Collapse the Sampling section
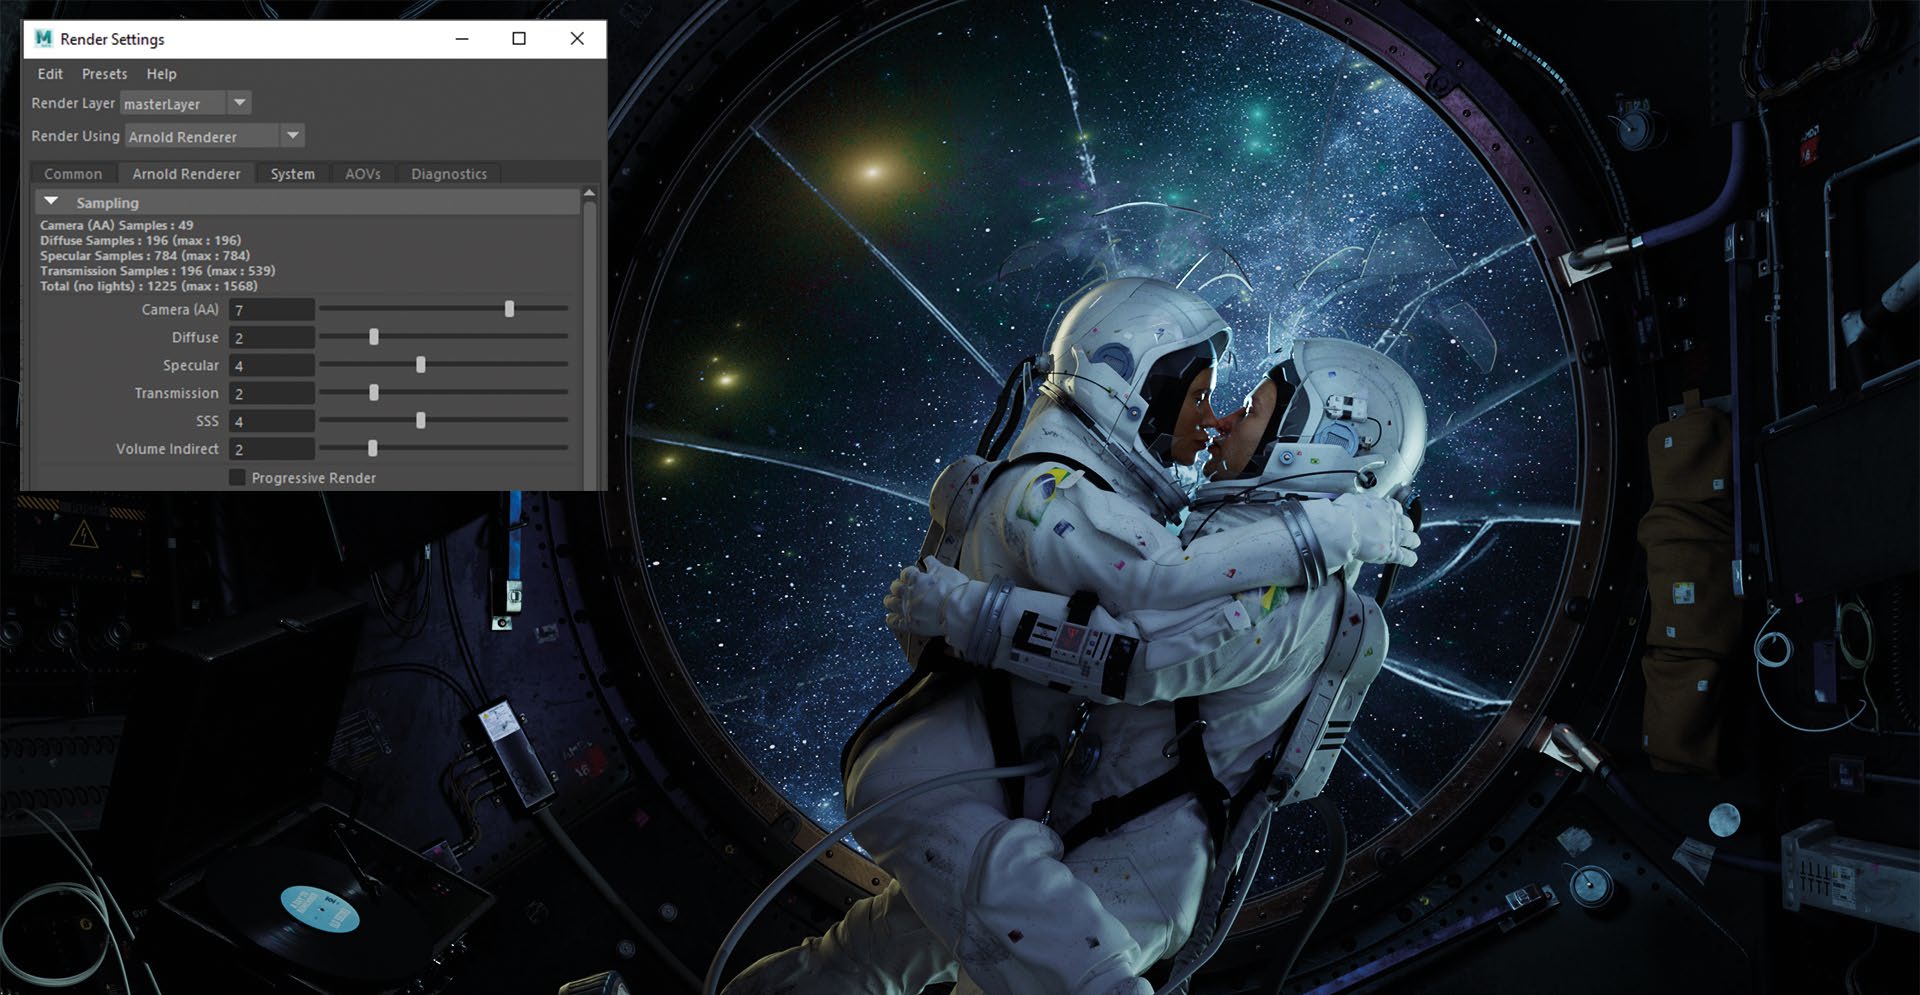 [x=52, y=202]
